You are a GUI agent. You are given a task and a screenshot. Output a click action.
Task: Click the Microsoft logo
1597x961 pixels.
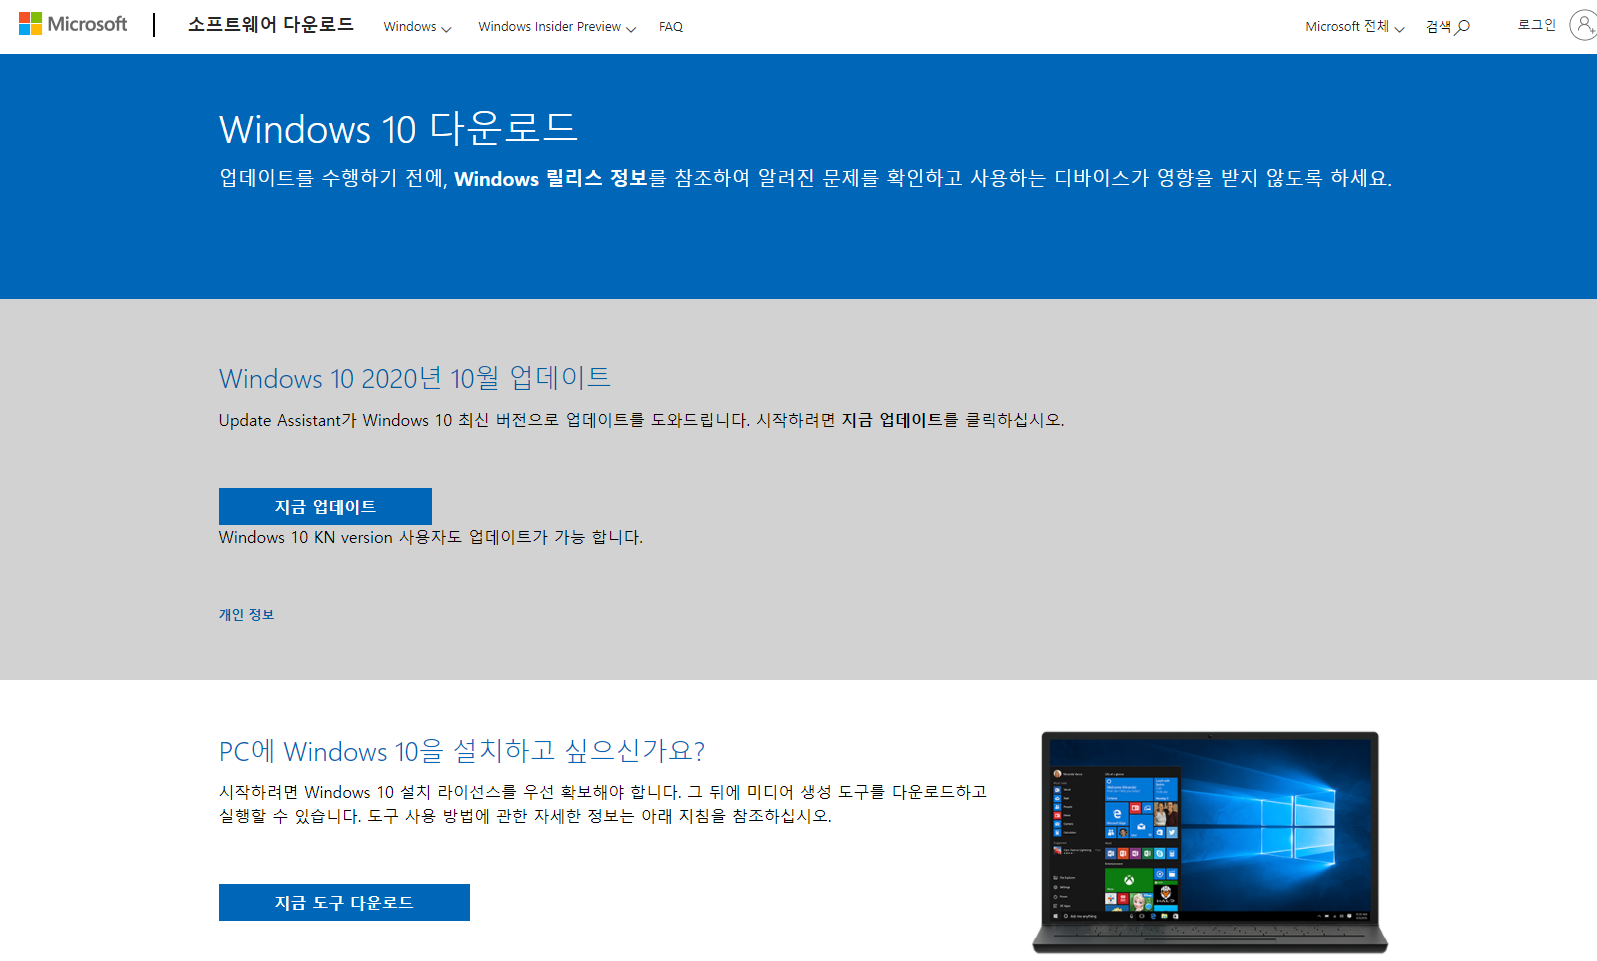(73, 24)
